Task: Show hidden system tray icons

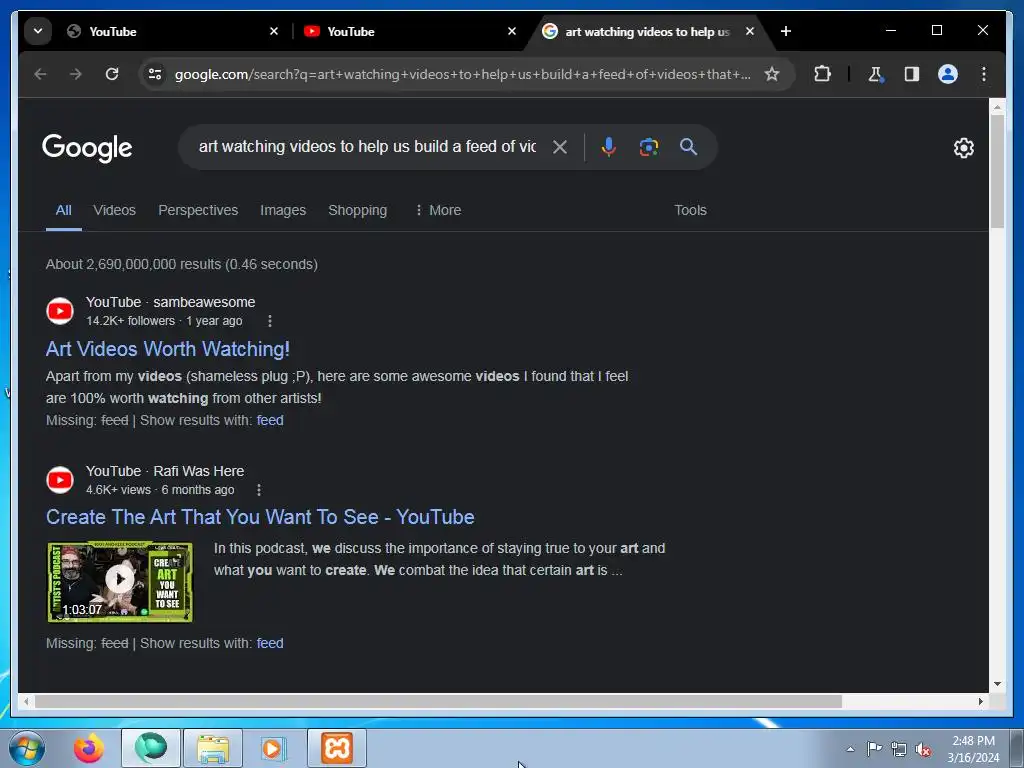Action: point(850,749)
